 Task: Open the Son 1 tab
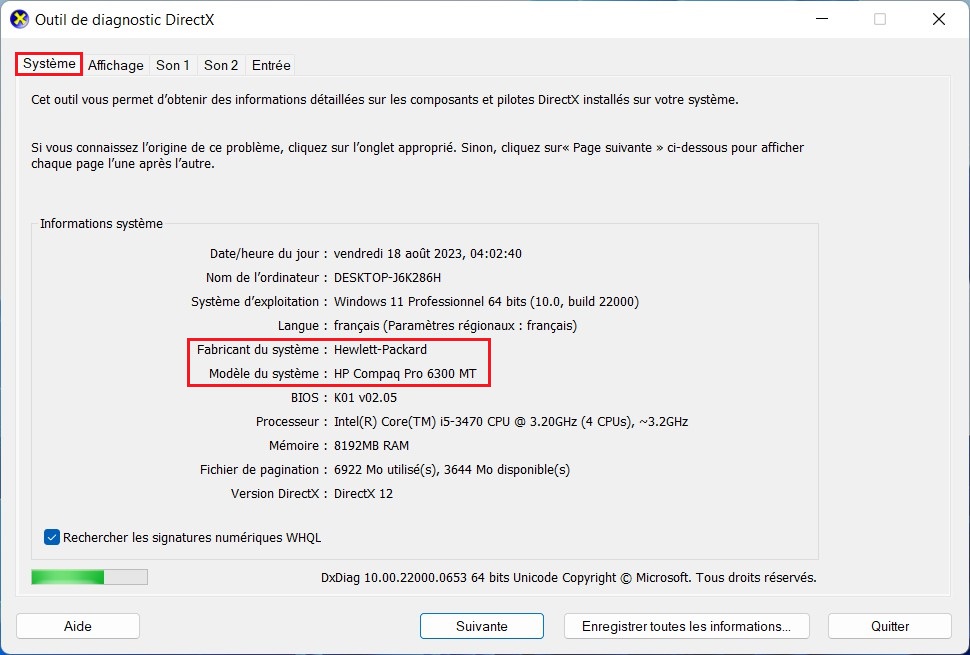[x=173, y=65]
